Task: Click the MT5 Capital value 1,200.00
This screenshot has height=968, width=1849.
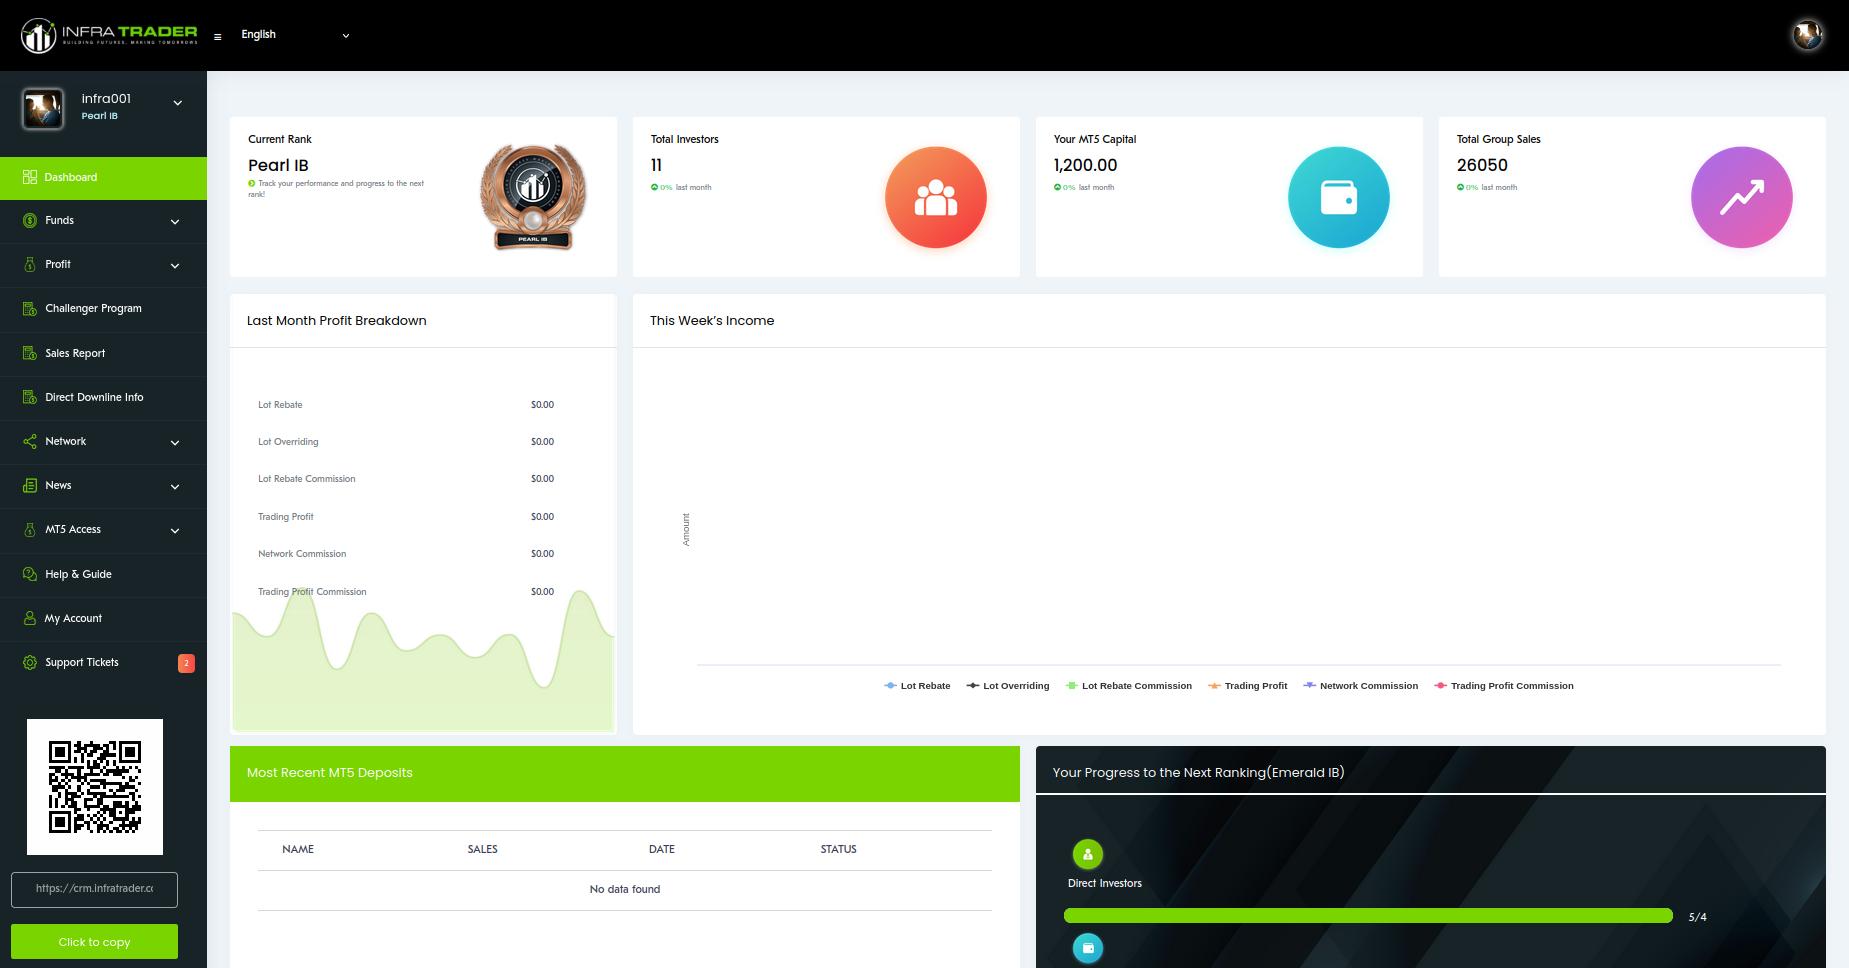Action: point(1085,165)
